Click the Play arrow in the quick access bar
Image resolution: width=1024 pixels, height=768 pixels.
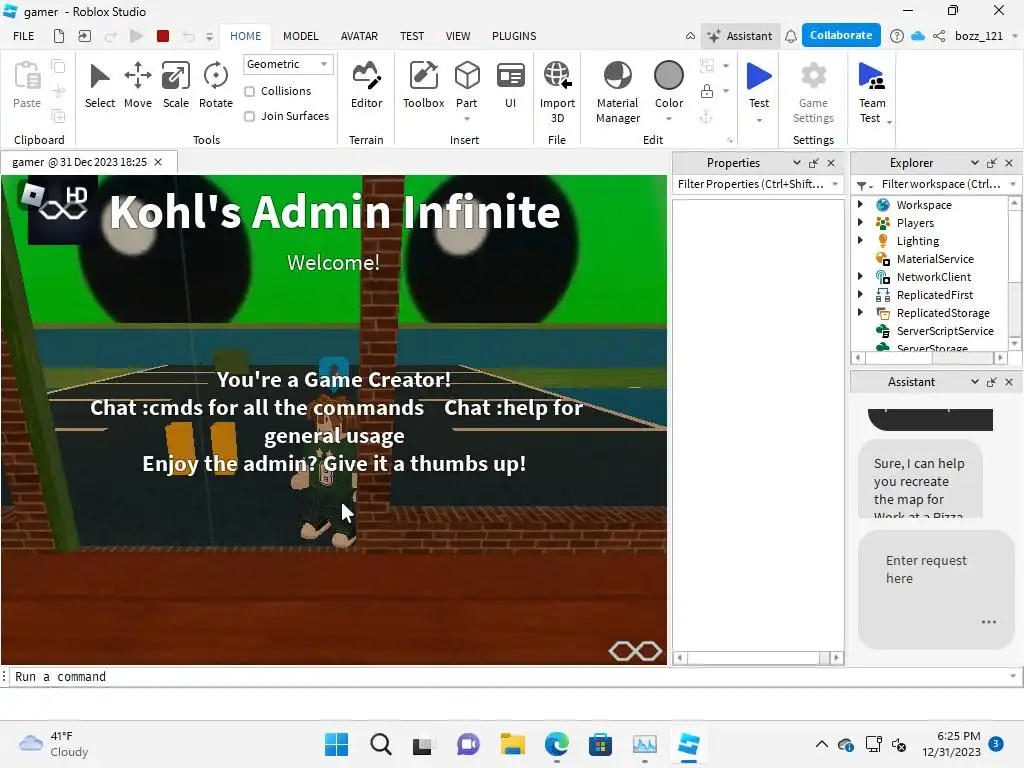[136, 36]
